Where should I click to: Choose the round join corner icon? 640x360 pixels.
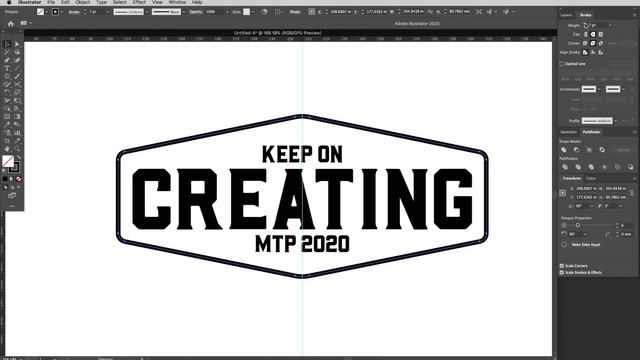pos(593,43)
